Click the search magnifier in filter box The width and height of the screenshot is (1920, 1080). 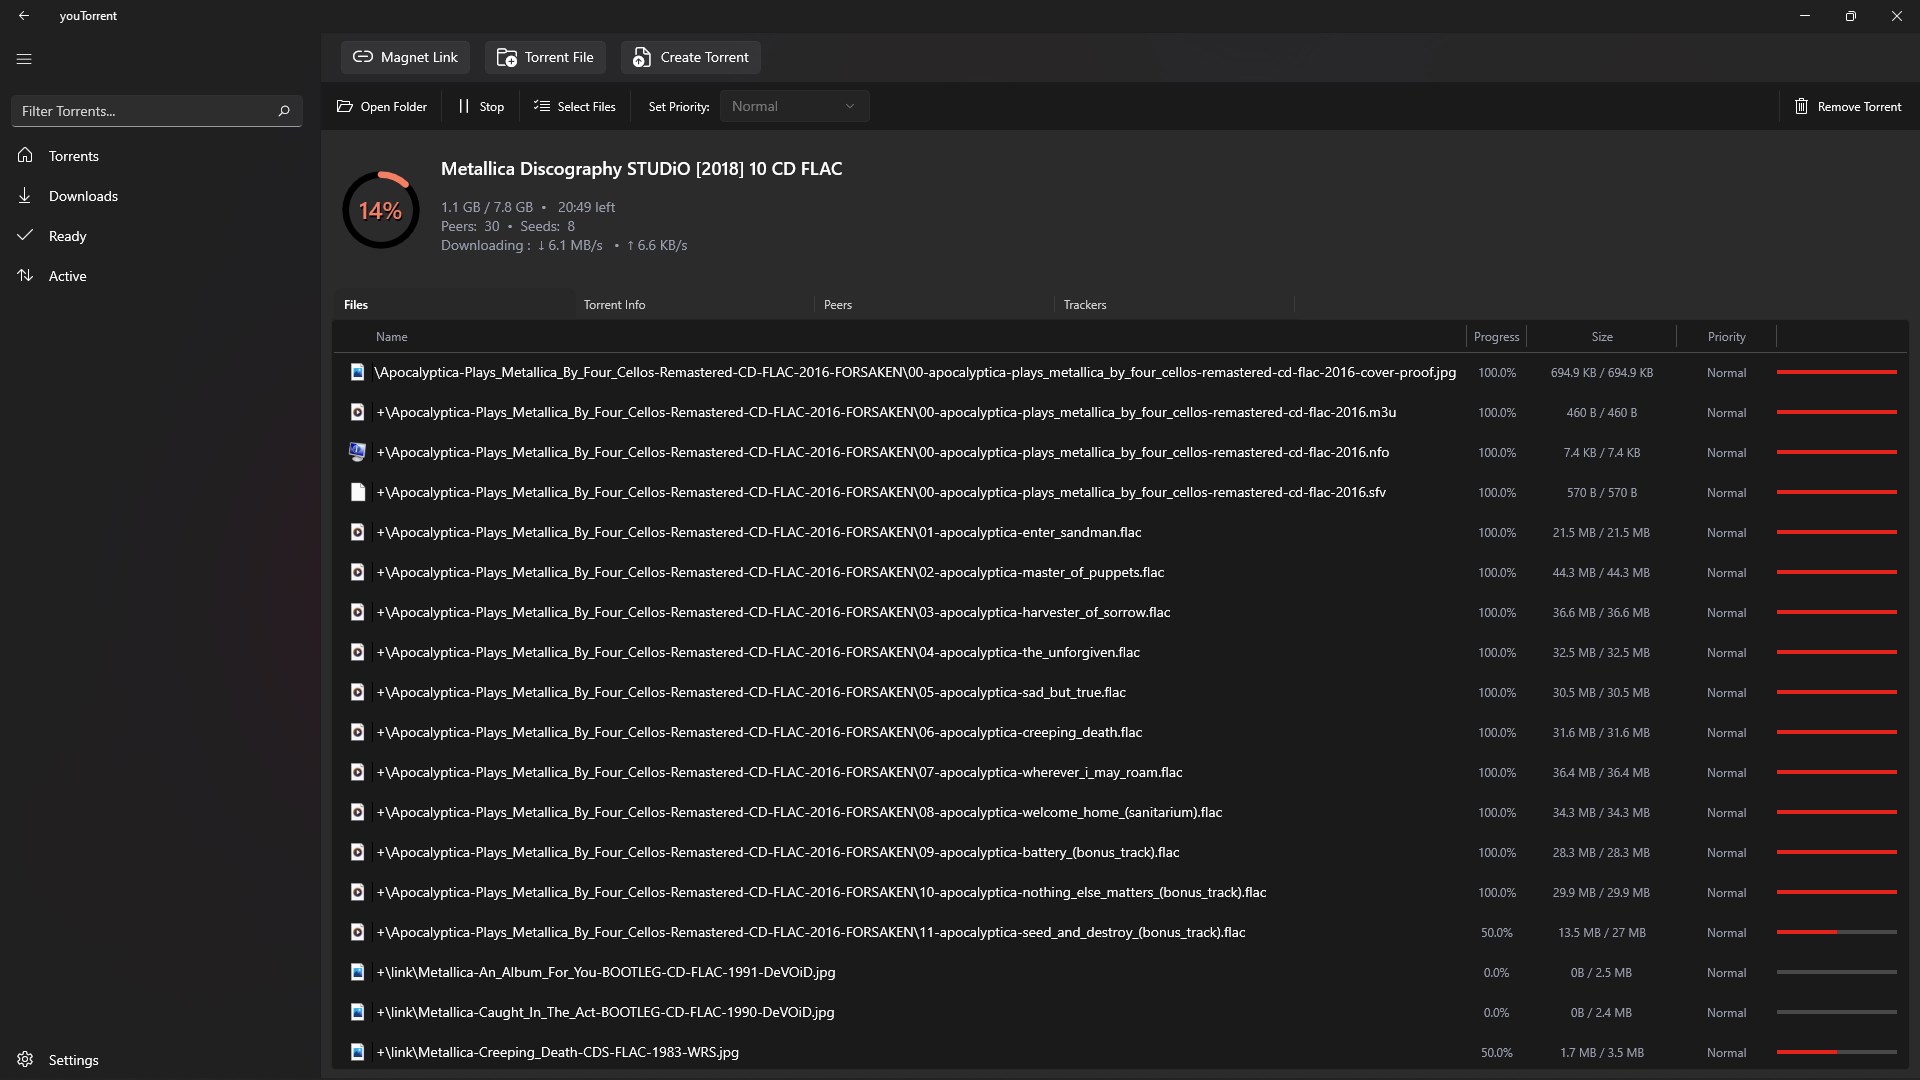tap(284, 111)
